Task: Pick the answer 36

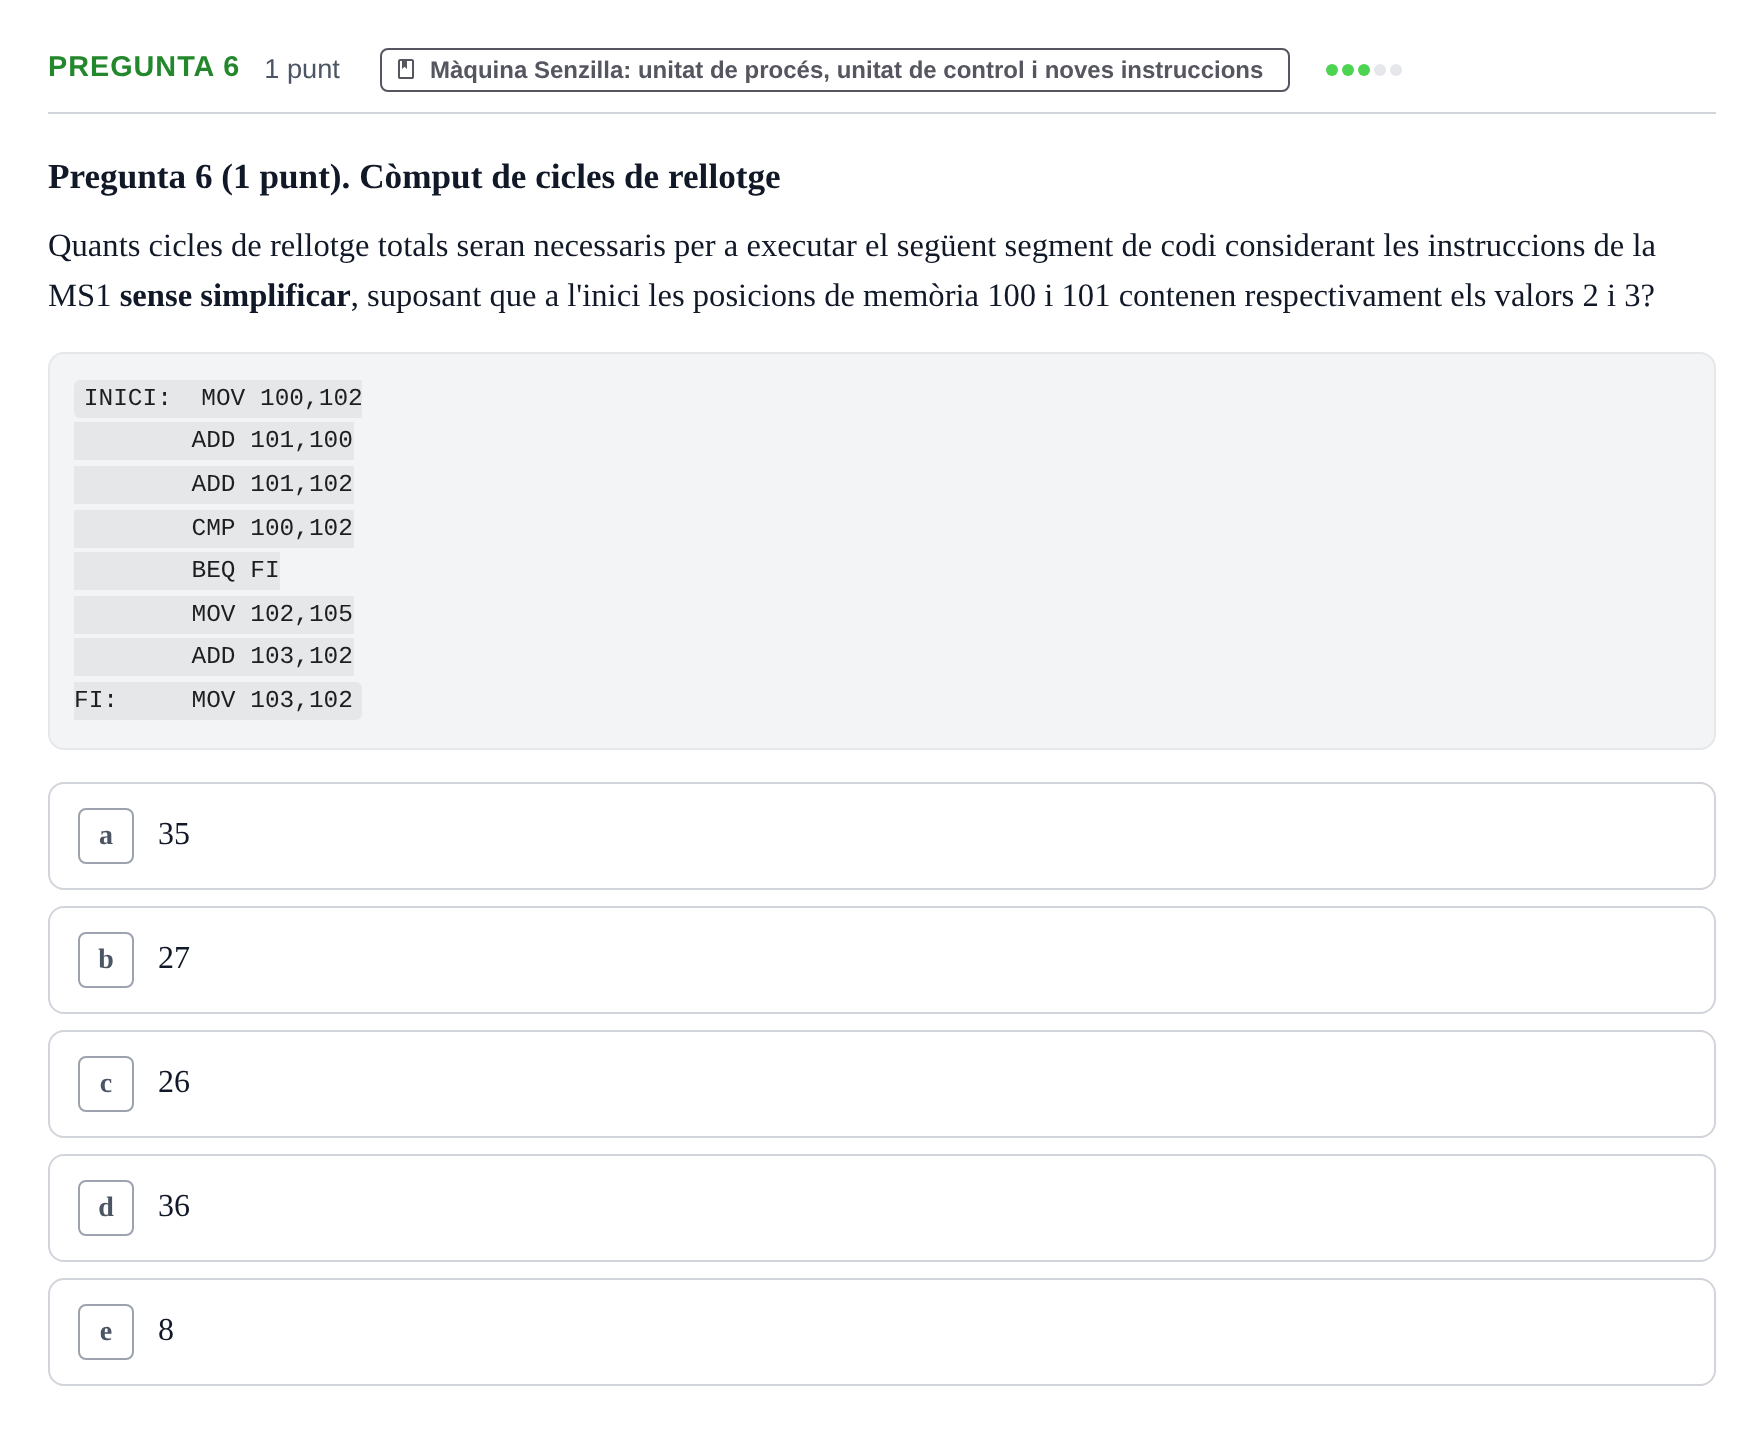Action: click(881, 1208)
